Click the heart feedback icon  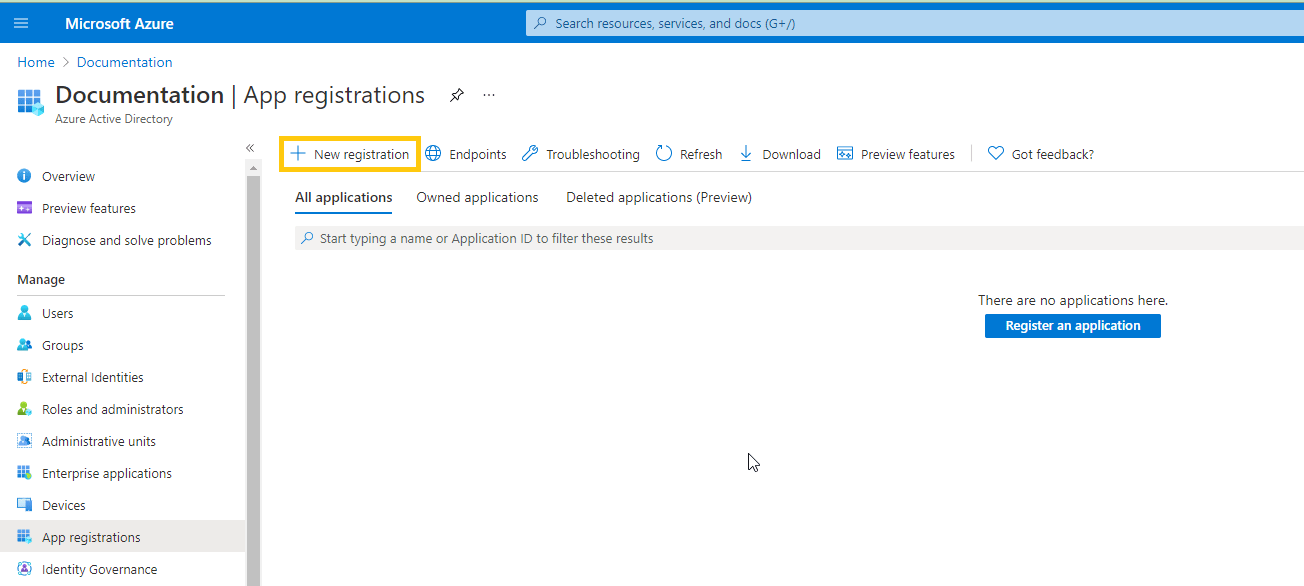(996, 154)
